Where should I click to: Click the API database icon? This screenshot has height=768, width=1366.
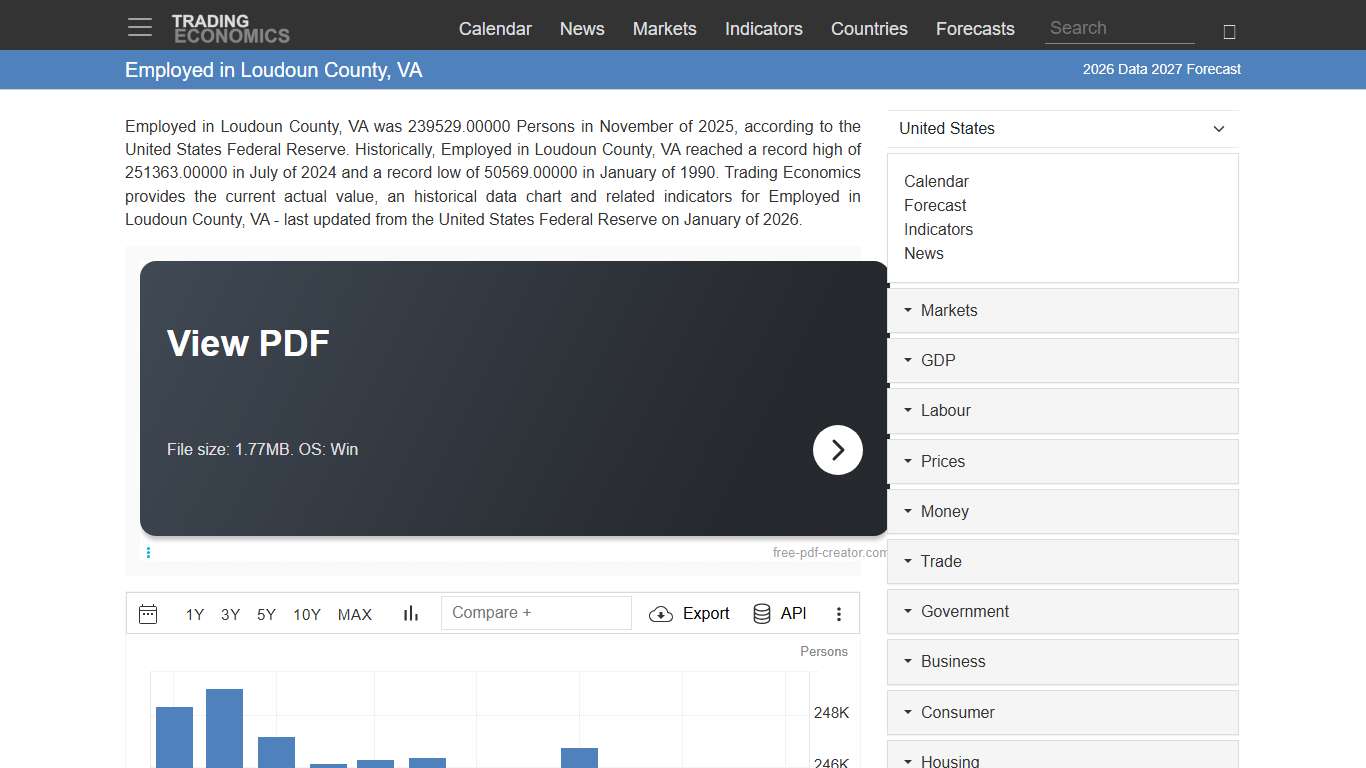762,614
